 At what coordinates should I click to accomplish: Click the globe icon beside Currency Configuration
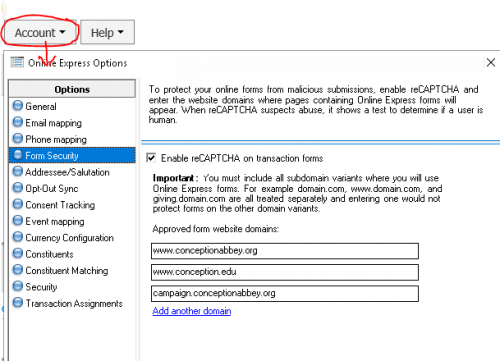[18, 237]
